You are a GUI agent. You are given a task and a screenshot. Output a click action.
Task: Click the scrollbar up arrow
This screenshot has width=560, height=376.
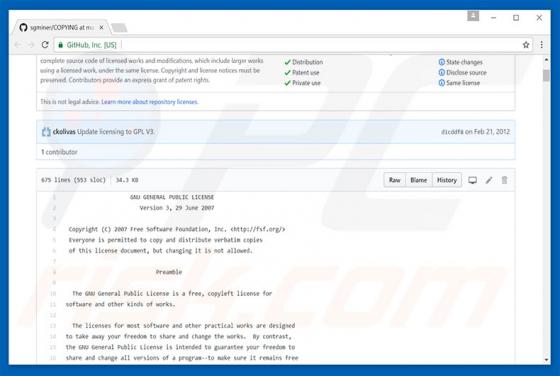[x=546, y=60]
